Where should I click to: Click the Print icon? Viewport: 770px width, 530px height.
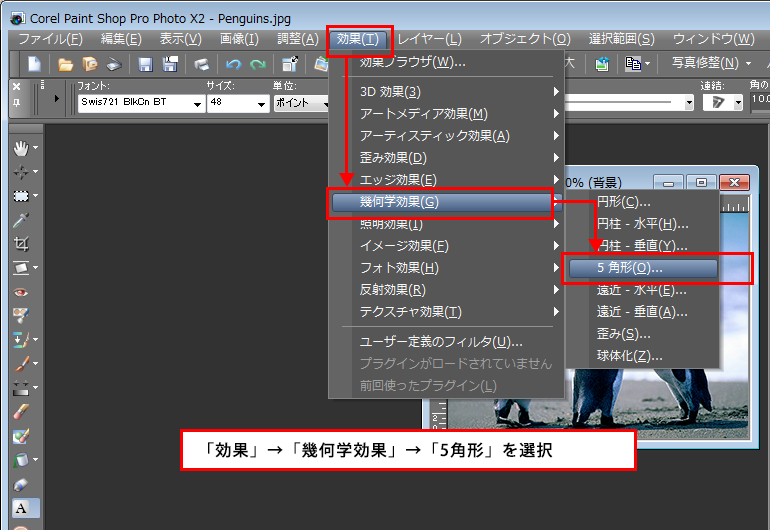coord(201,64)
